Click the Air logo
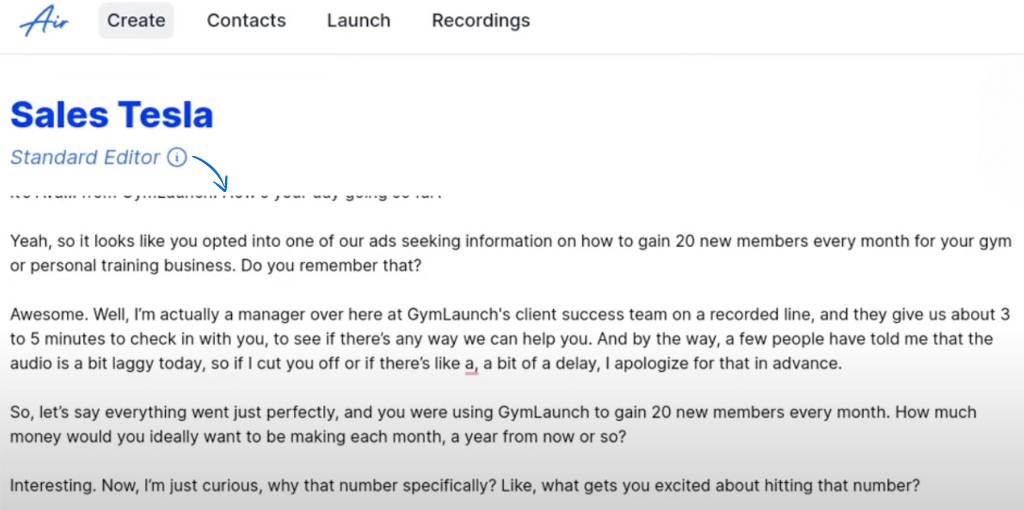Image resolution: width=1024 pixels, height=510 pixels. pos(43,20)
